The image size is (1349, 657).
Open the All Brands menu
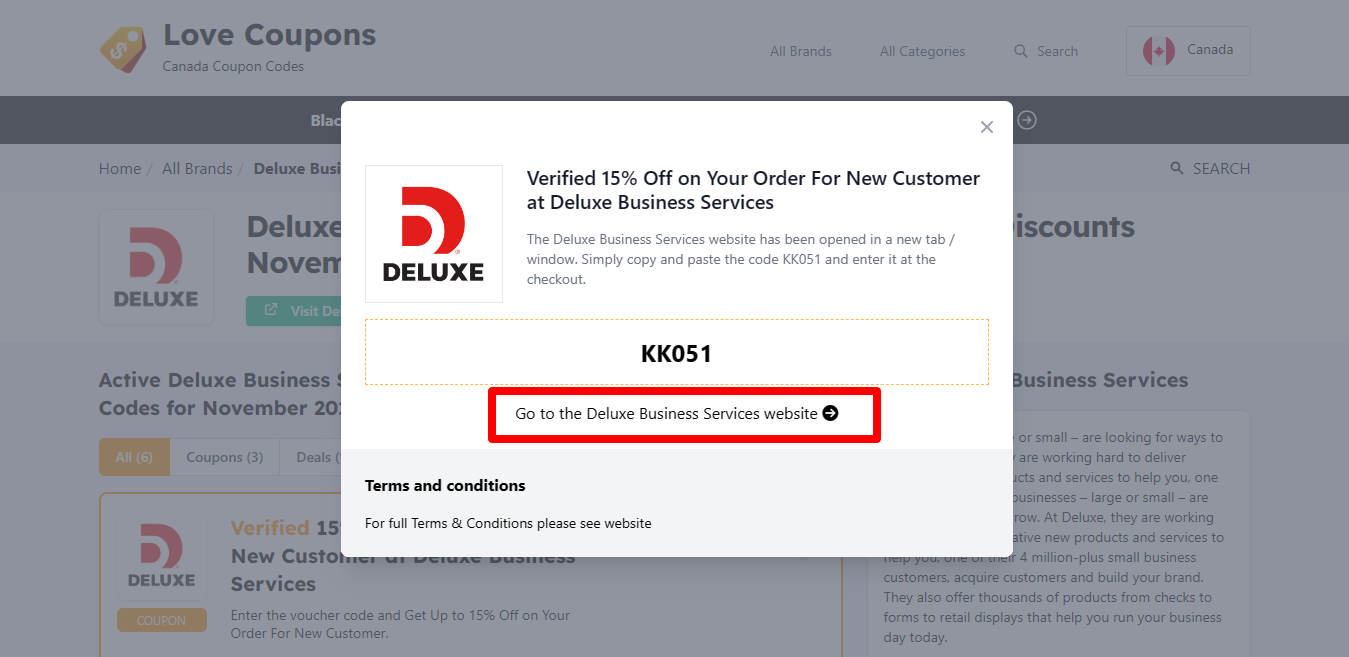click(799, 51)
